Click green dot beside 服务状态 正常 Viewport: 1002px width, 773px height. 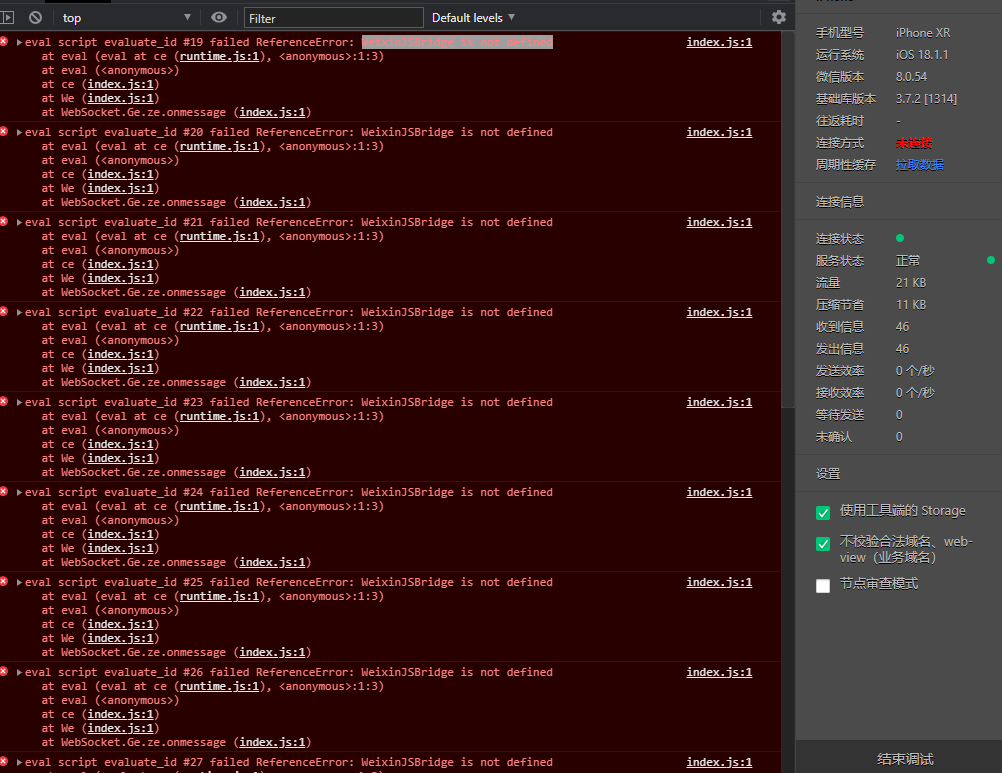990,260
